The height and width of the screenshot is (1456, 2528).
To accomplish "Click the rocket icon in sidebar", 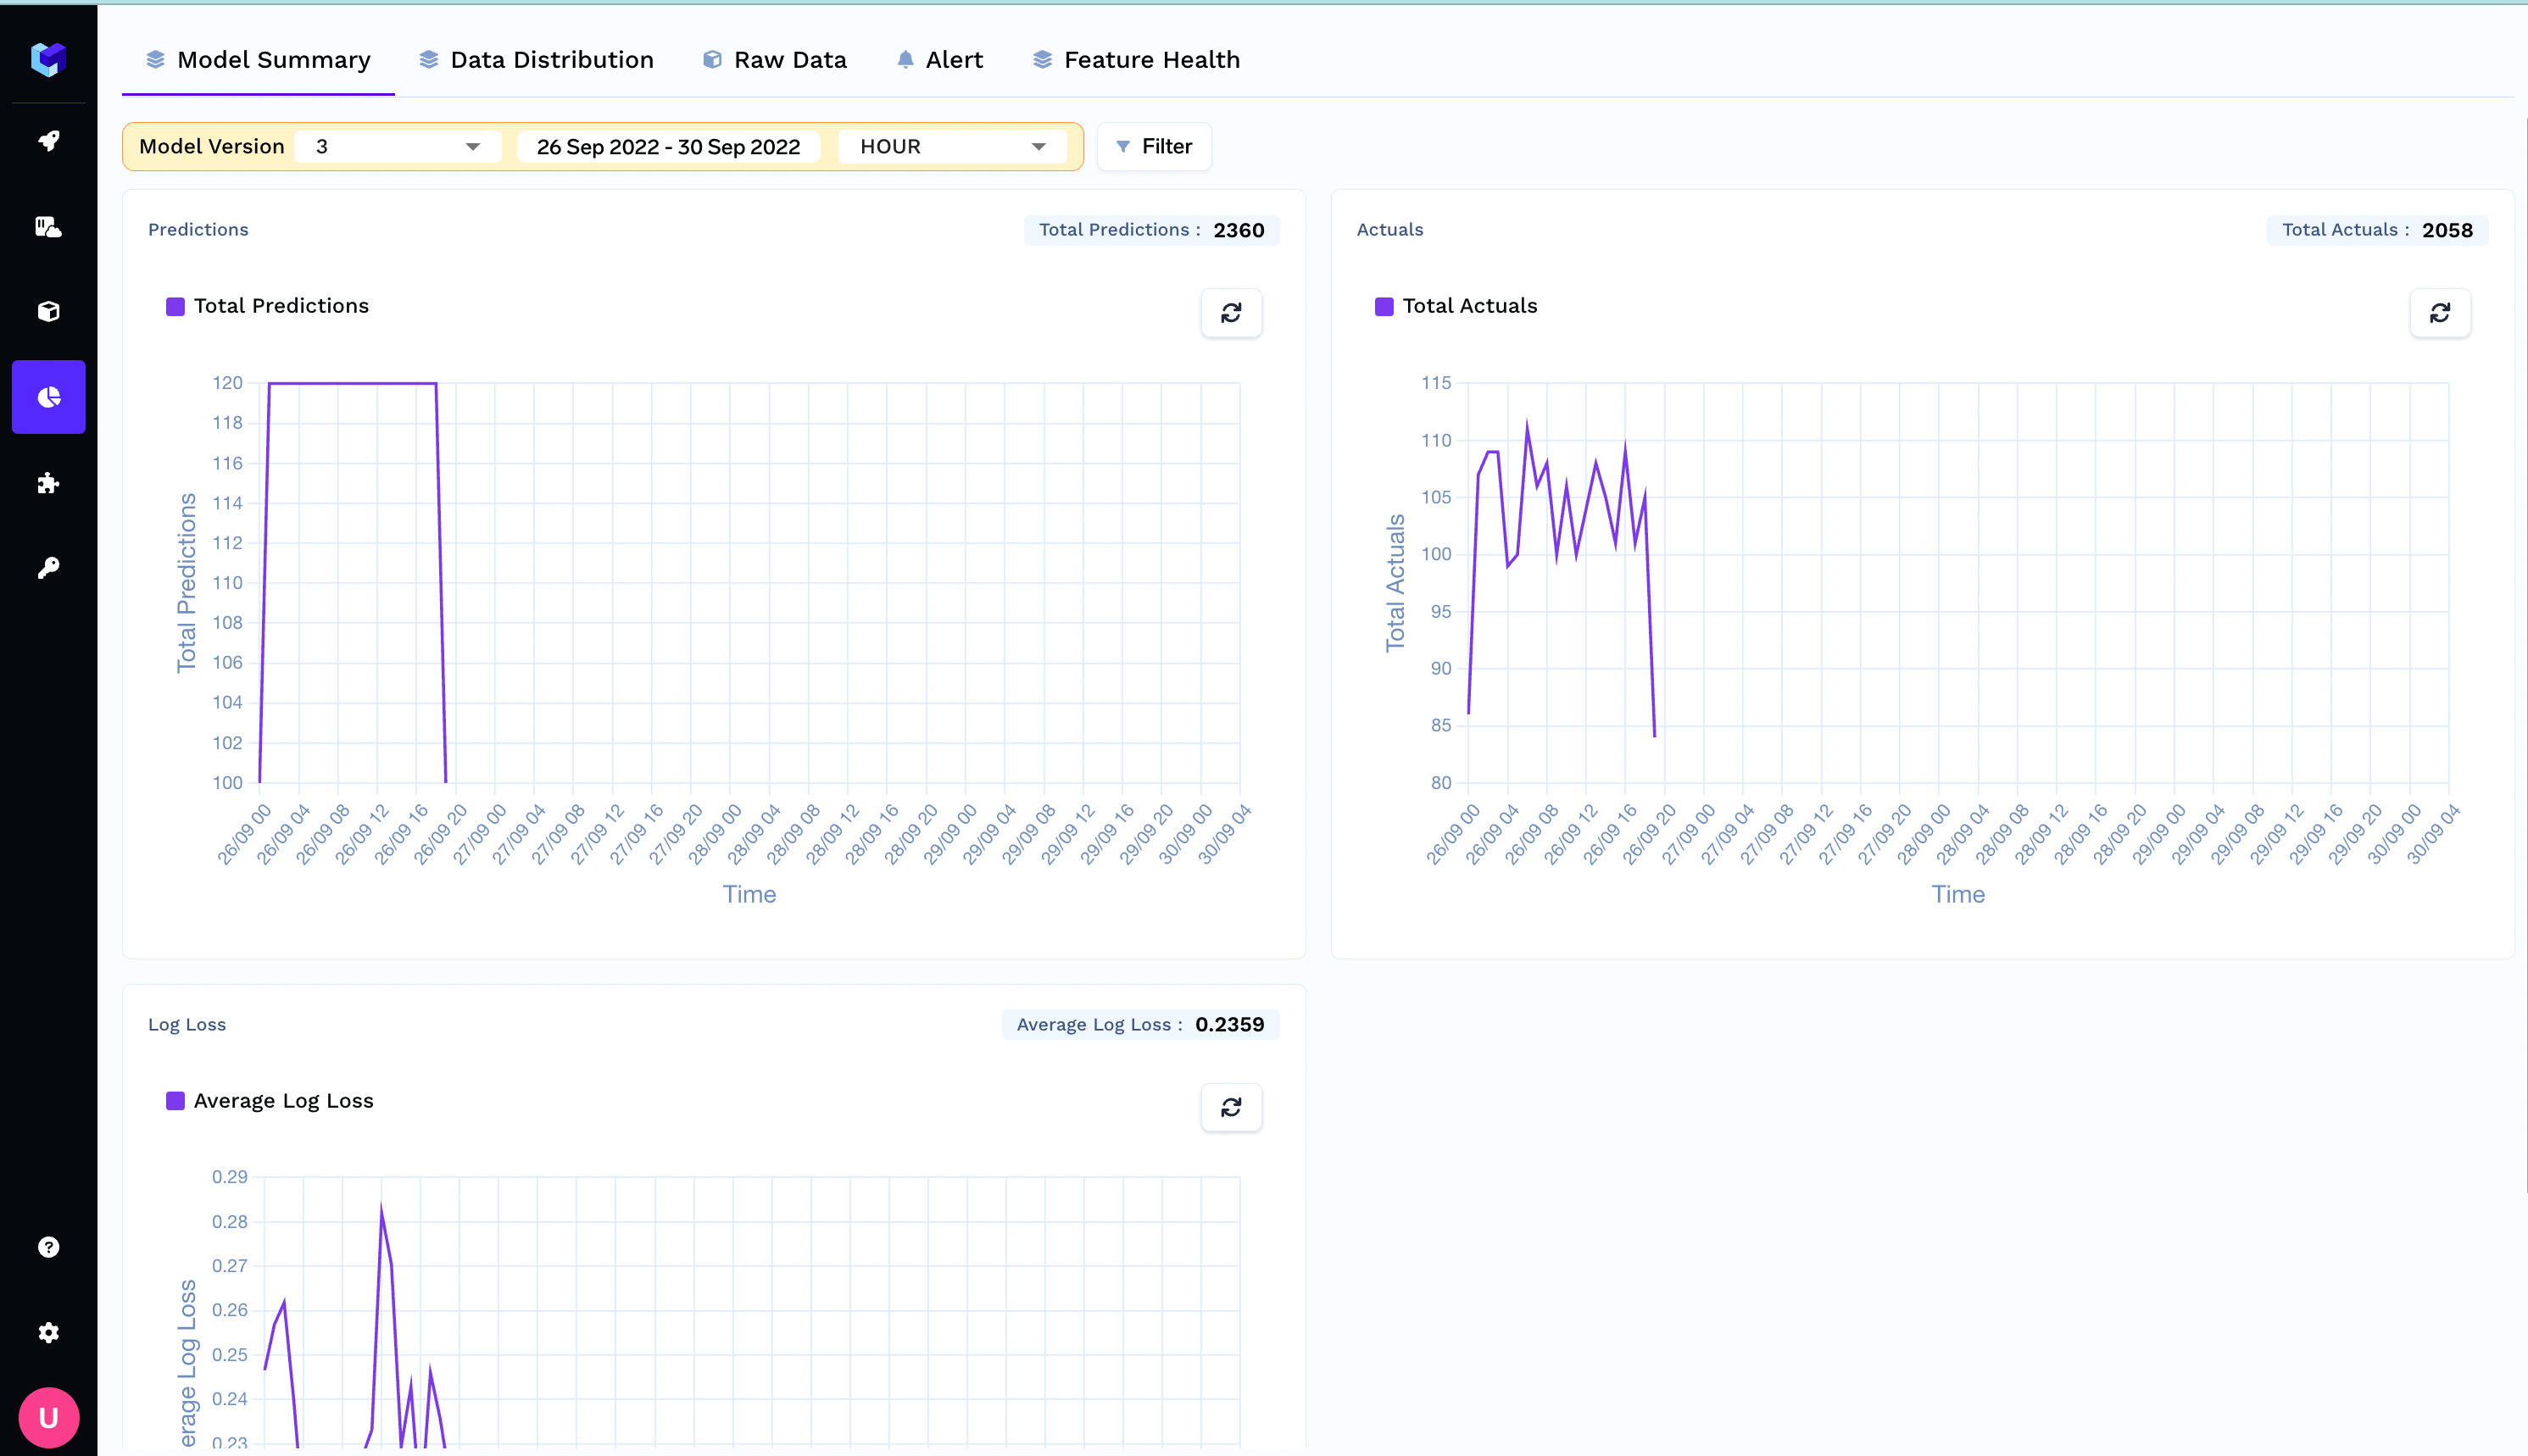I will point(48,141).
